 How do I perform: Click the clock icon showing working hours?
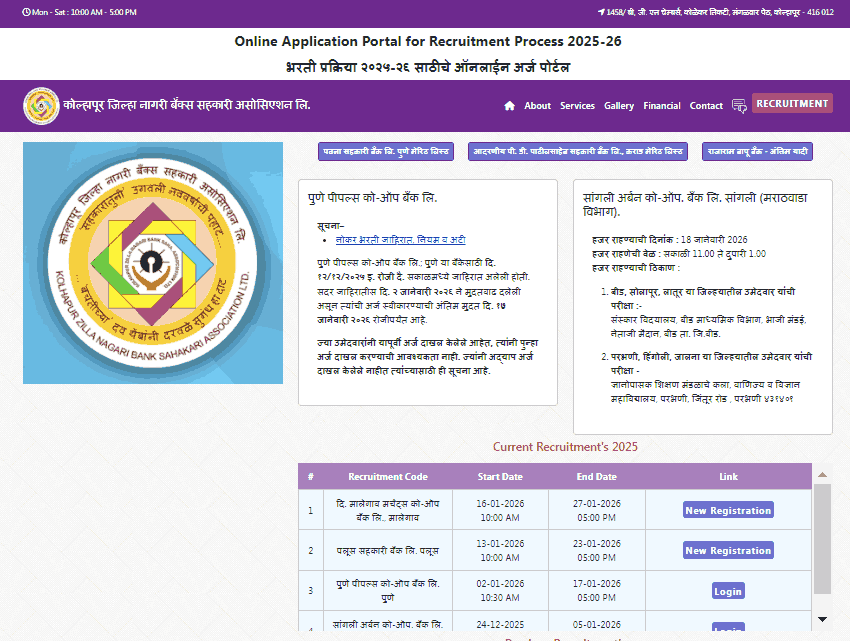(x=27, y=13)
